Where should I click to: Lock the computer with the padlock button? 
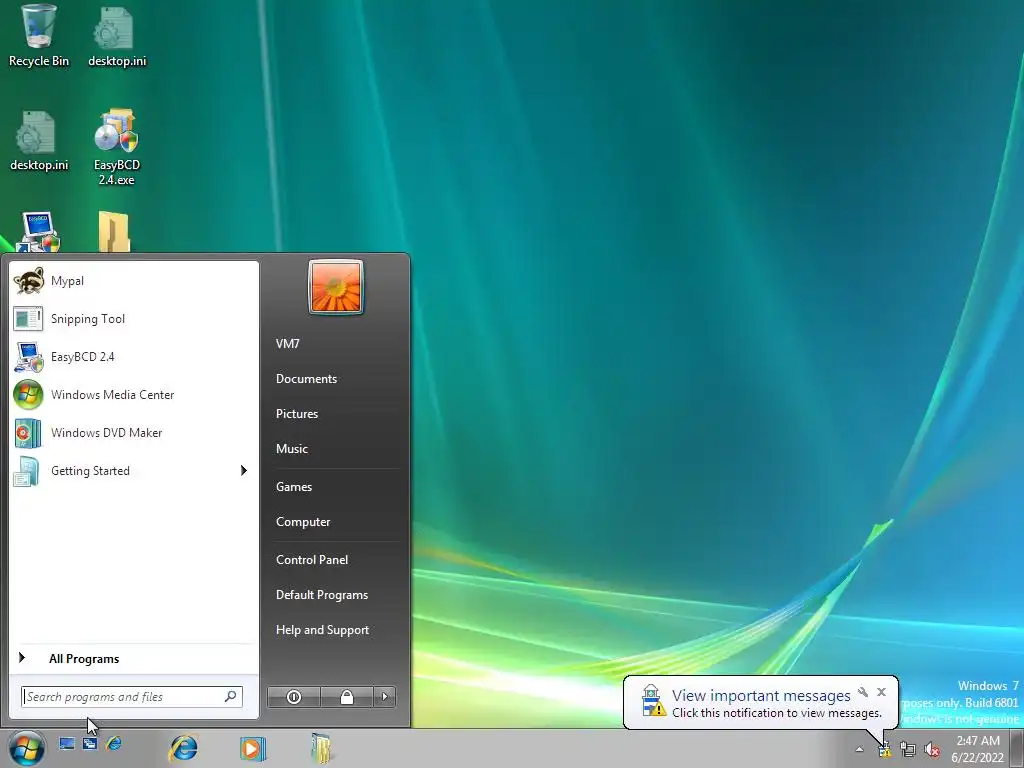coord(347,697)
